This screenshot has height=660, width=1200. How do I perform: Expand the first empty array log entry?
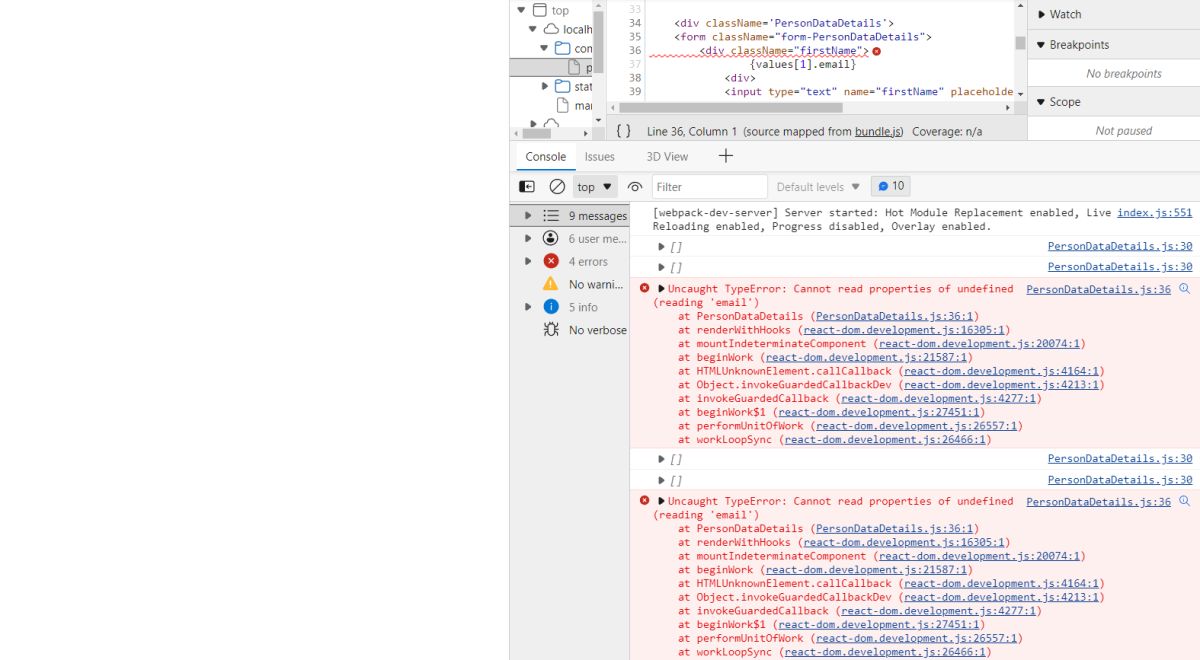tap(662, 246)
